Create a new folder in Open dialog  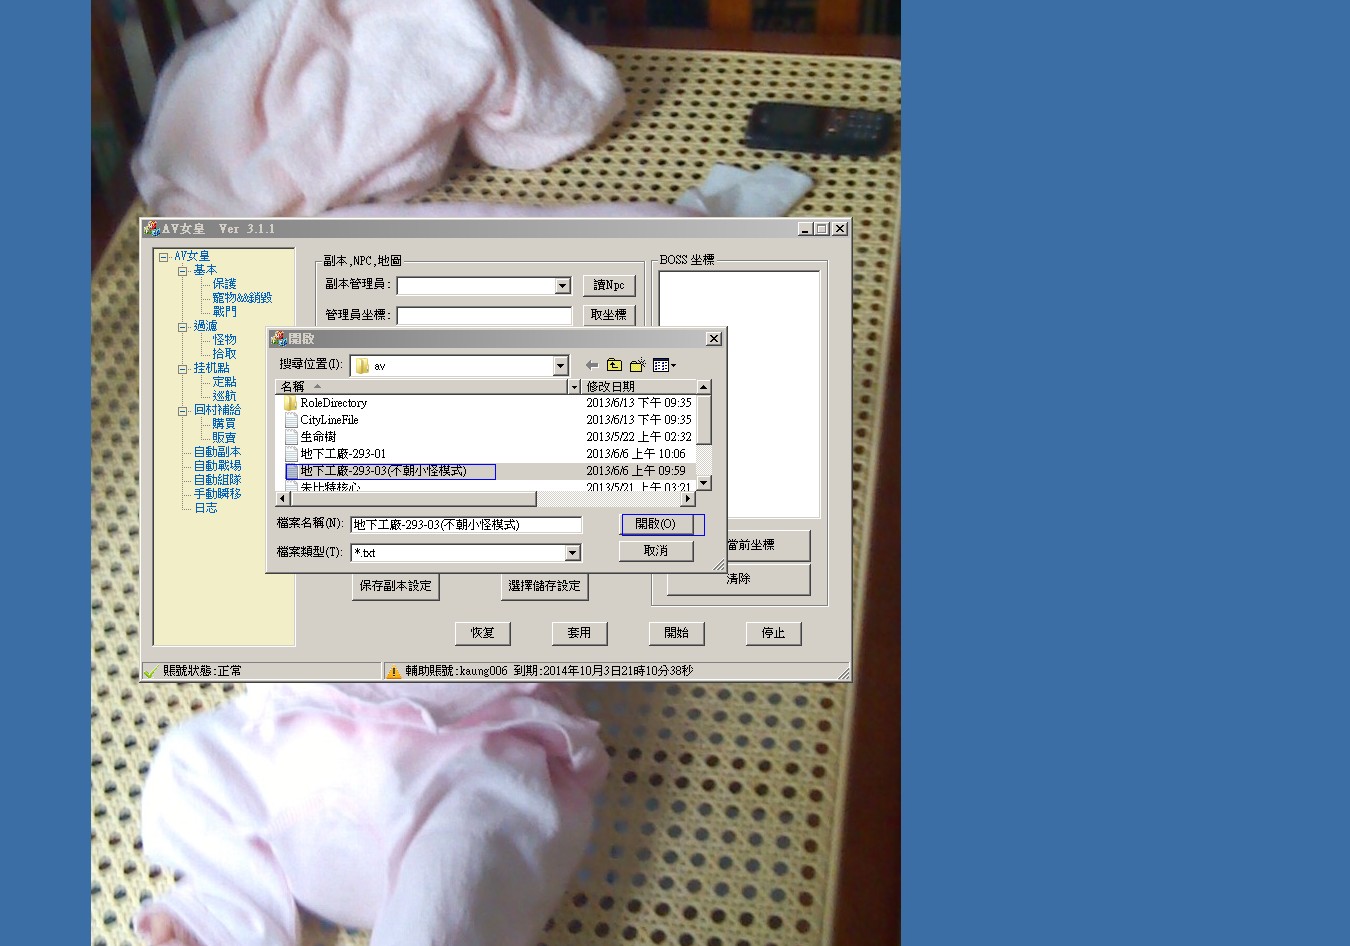[637, 365]
